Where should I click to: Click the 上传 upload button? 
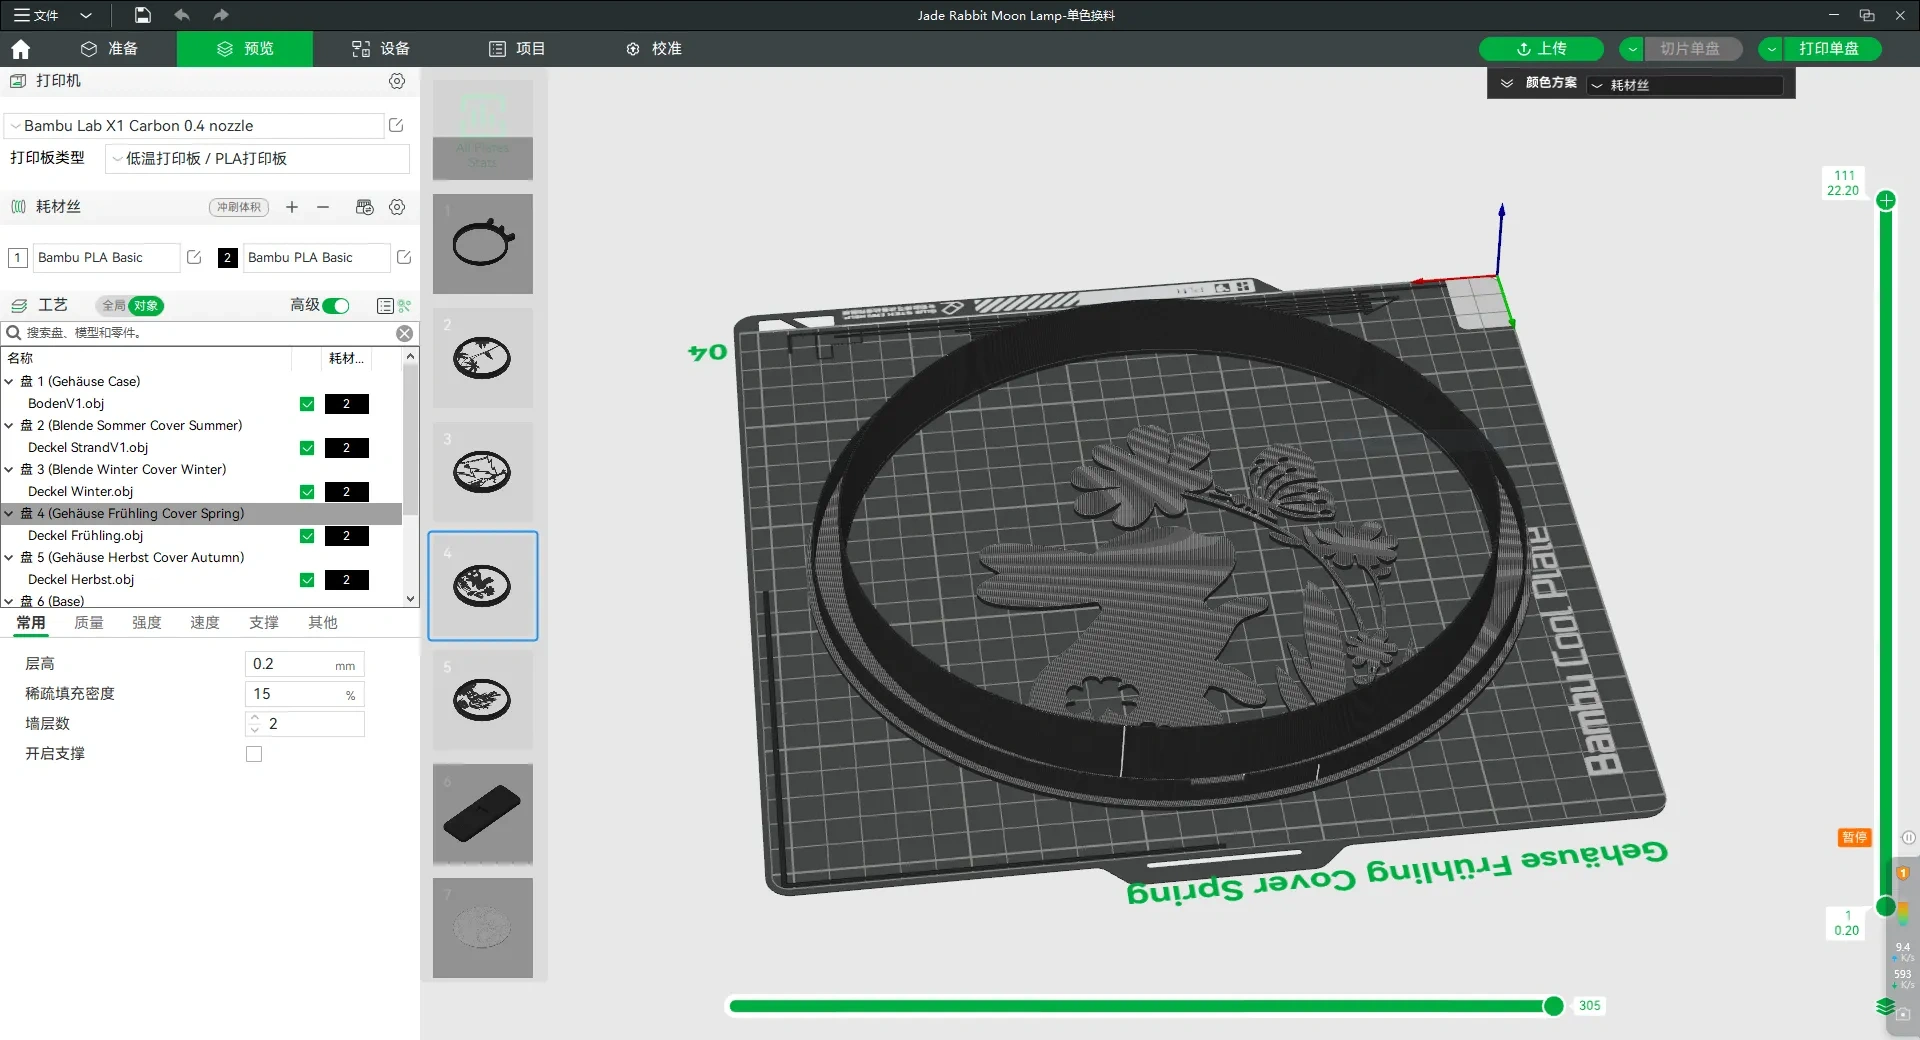tap(1541, 49)
